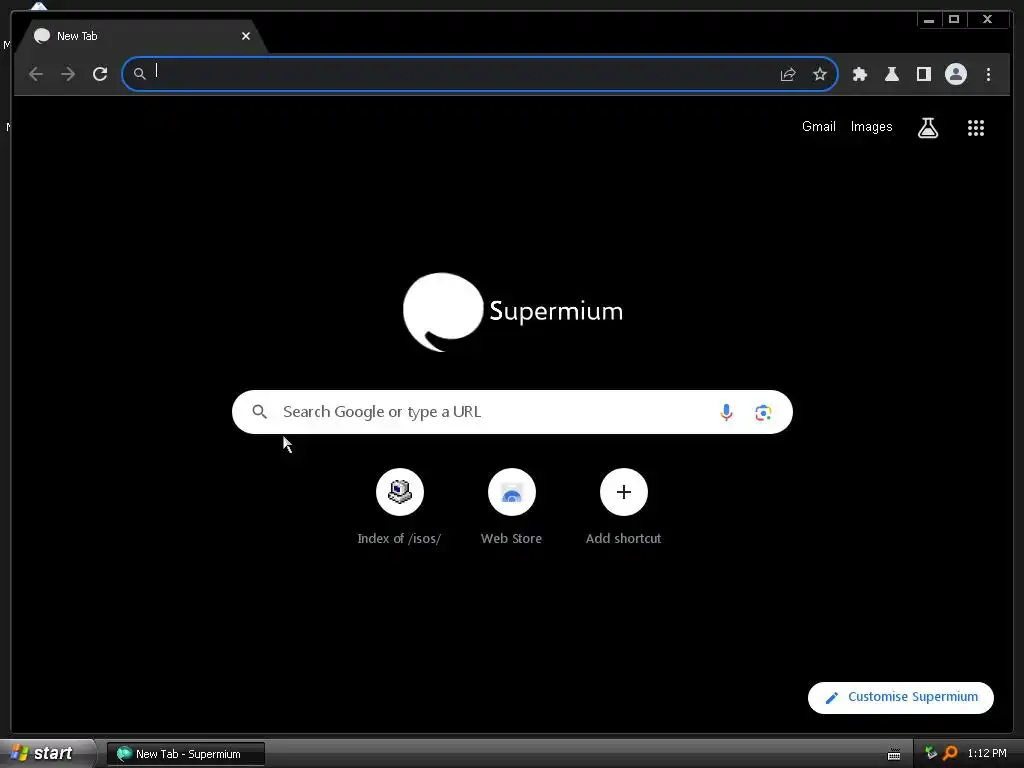Close the New Tab tab
This screenshot has width=1024, height=768.
coord(246,37)
